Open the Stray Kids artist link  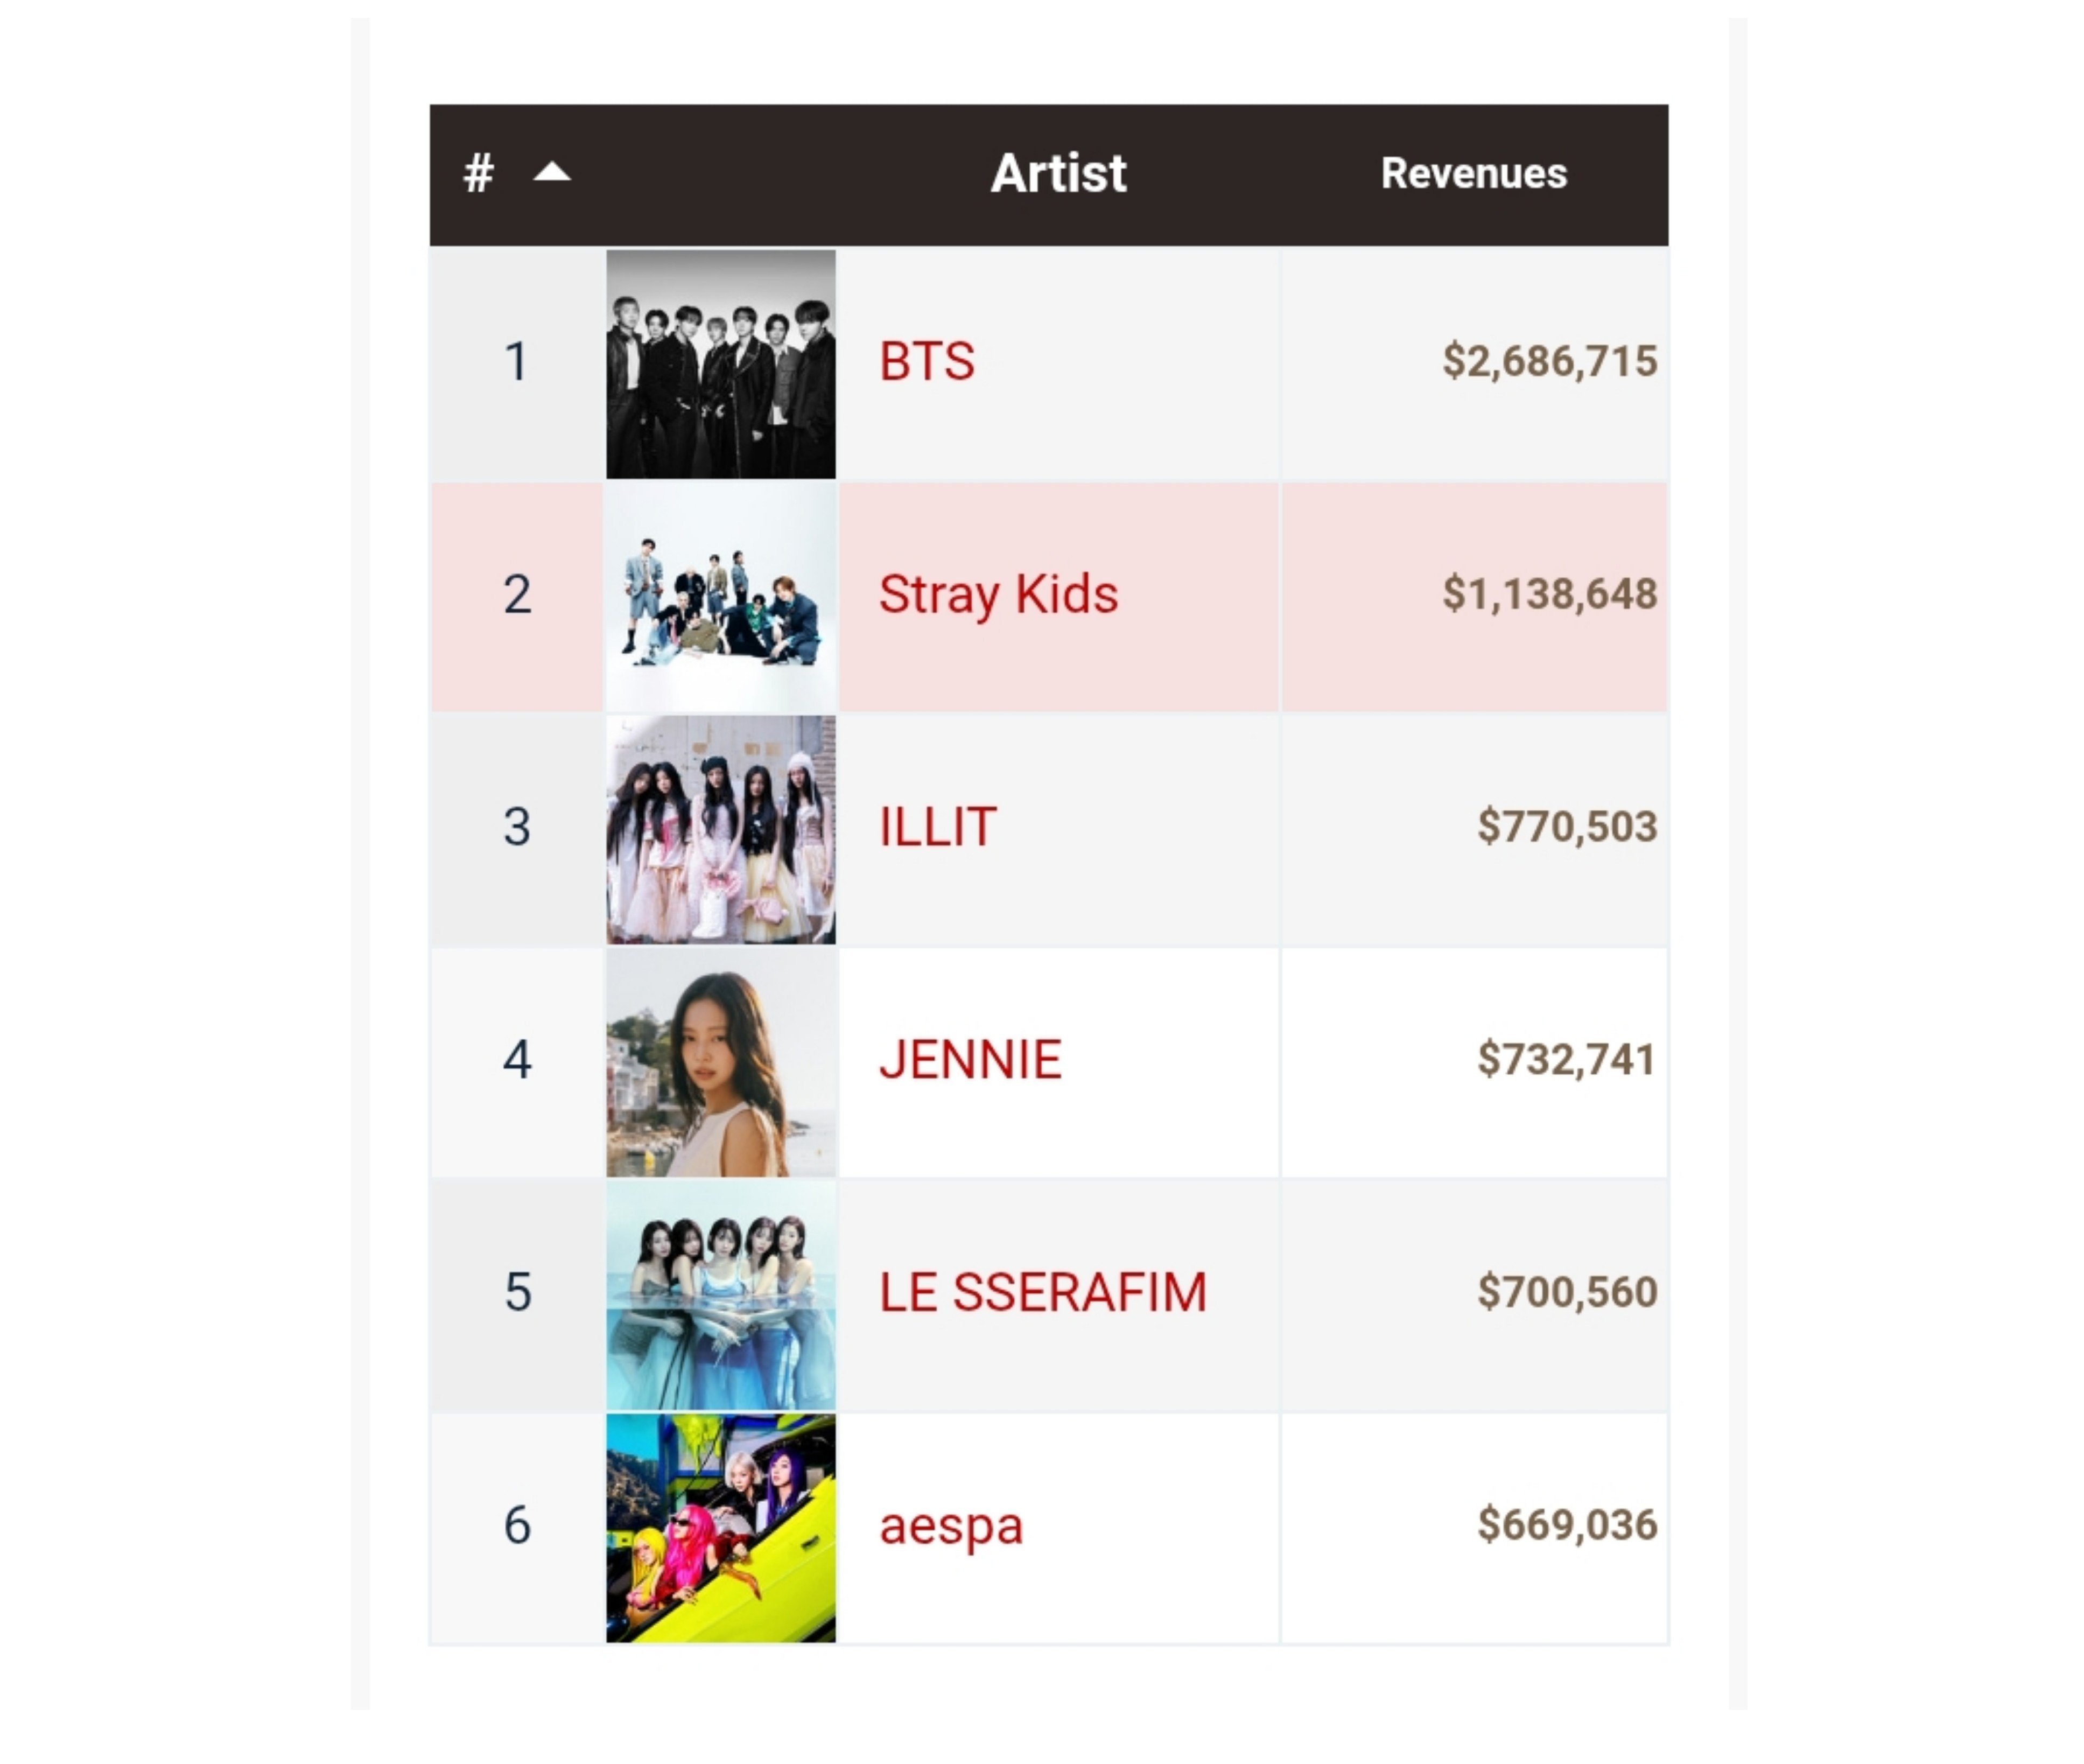click(x=998, y=595)
